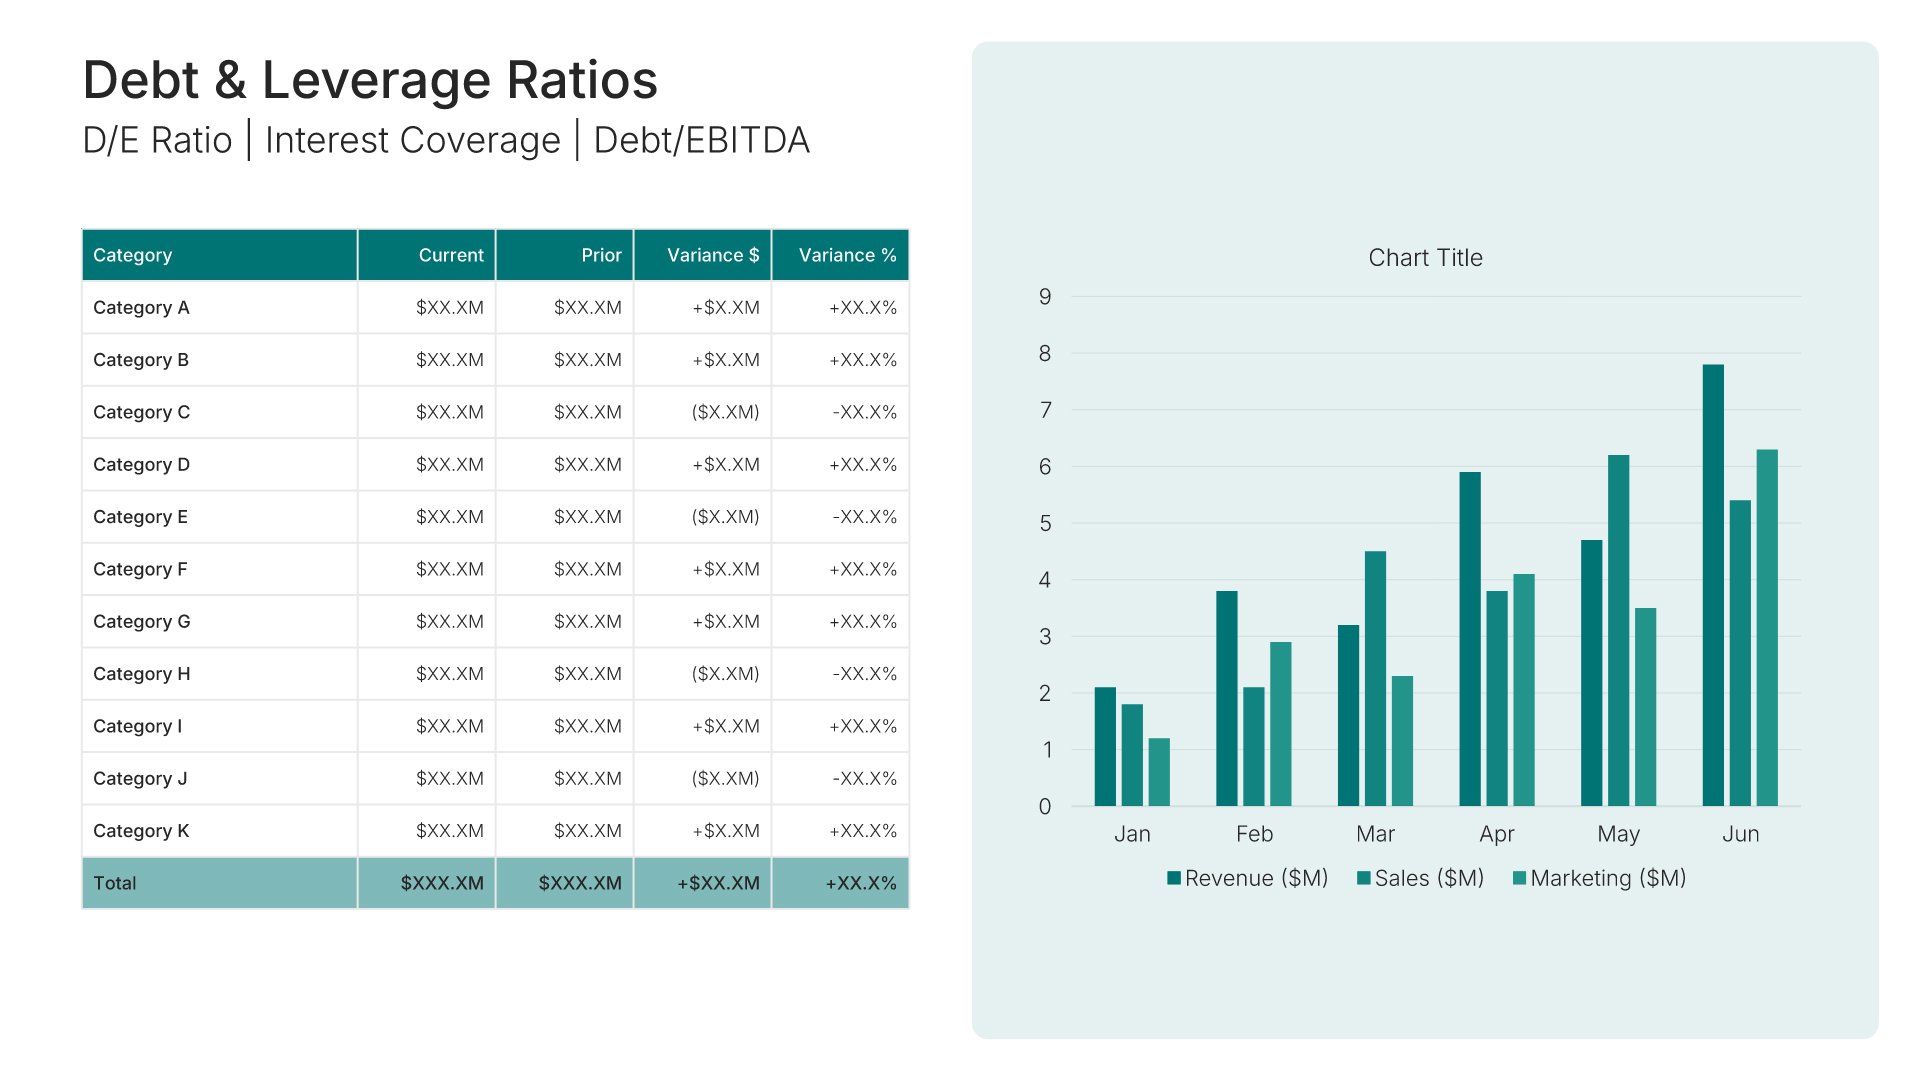The image size is (1920, 1080).
Task: Click the Jan axis label
Action: (1132, 834)
